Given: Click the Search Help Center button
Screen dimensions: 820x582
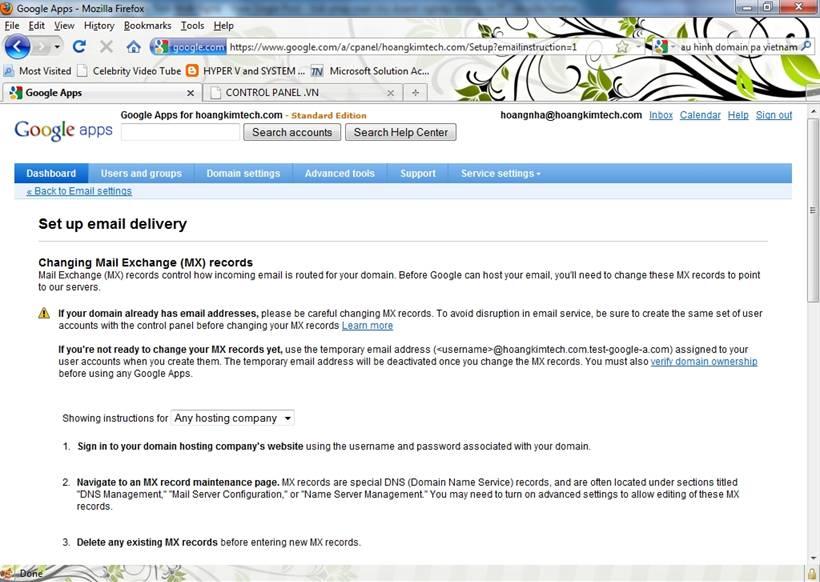Looking at the screenshot, I should click(x=401, y=132).
